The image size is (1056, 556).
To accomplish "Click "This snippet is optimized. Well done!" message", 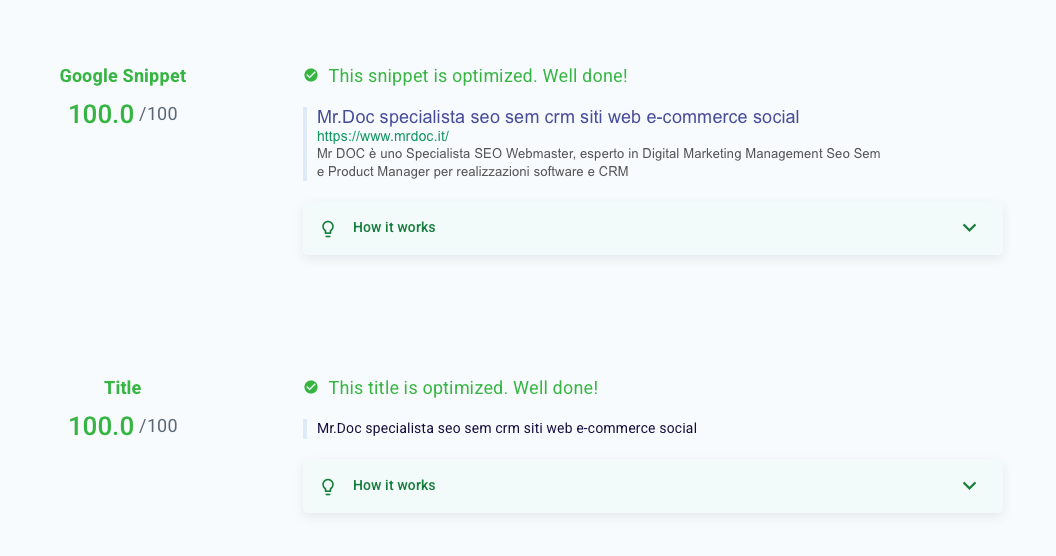I will point(477,75).
